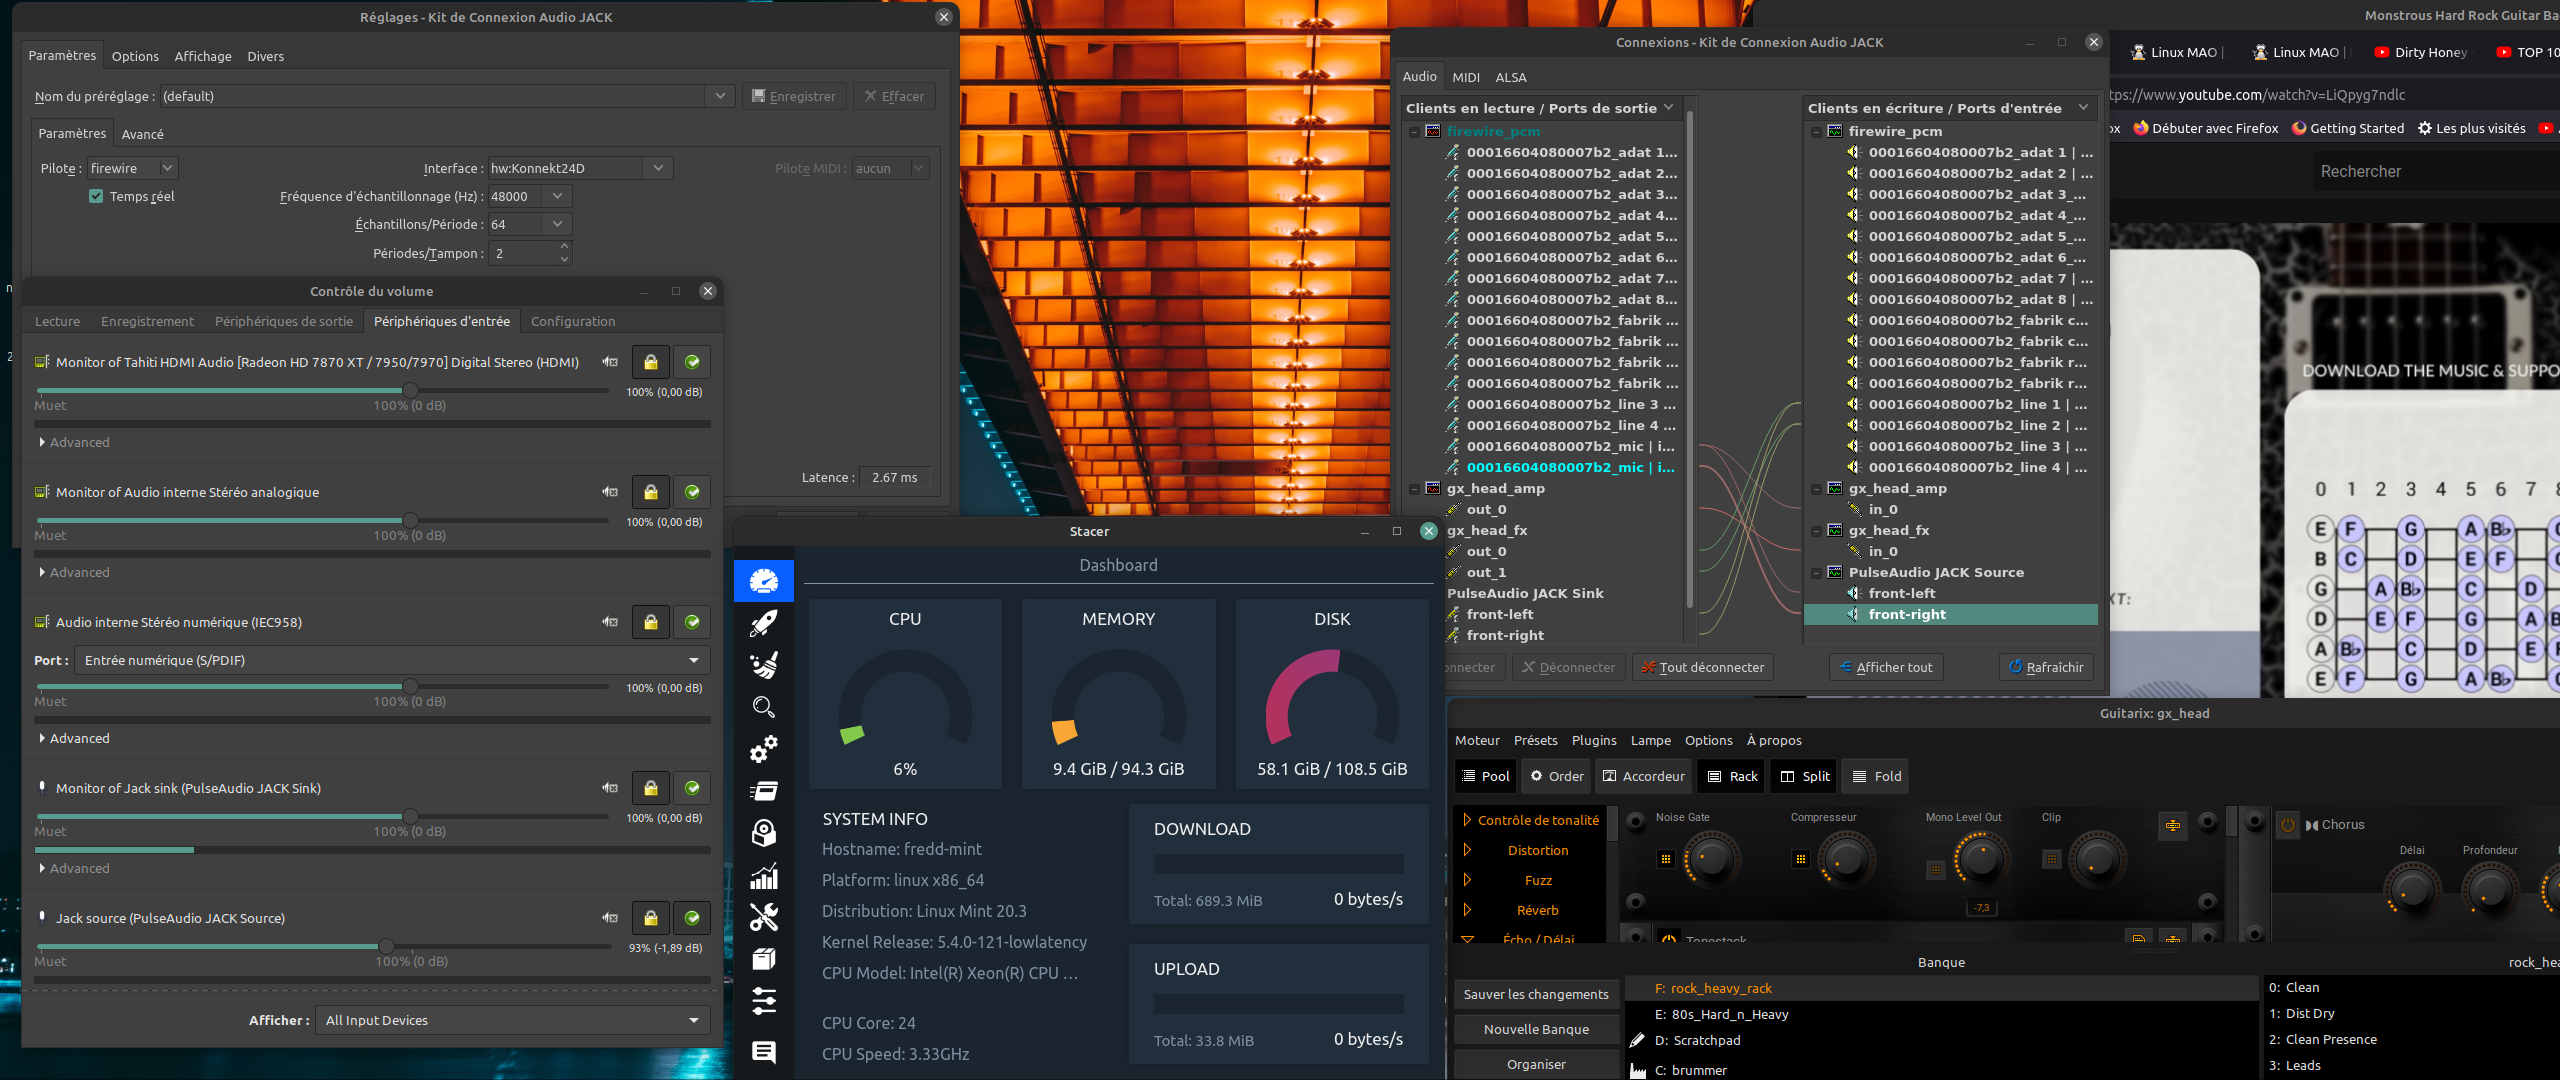This screenshot has height=1080, width=2560.
Task: Lock channels for Monitor of Jack sink
Action: (x=650, y=788)
